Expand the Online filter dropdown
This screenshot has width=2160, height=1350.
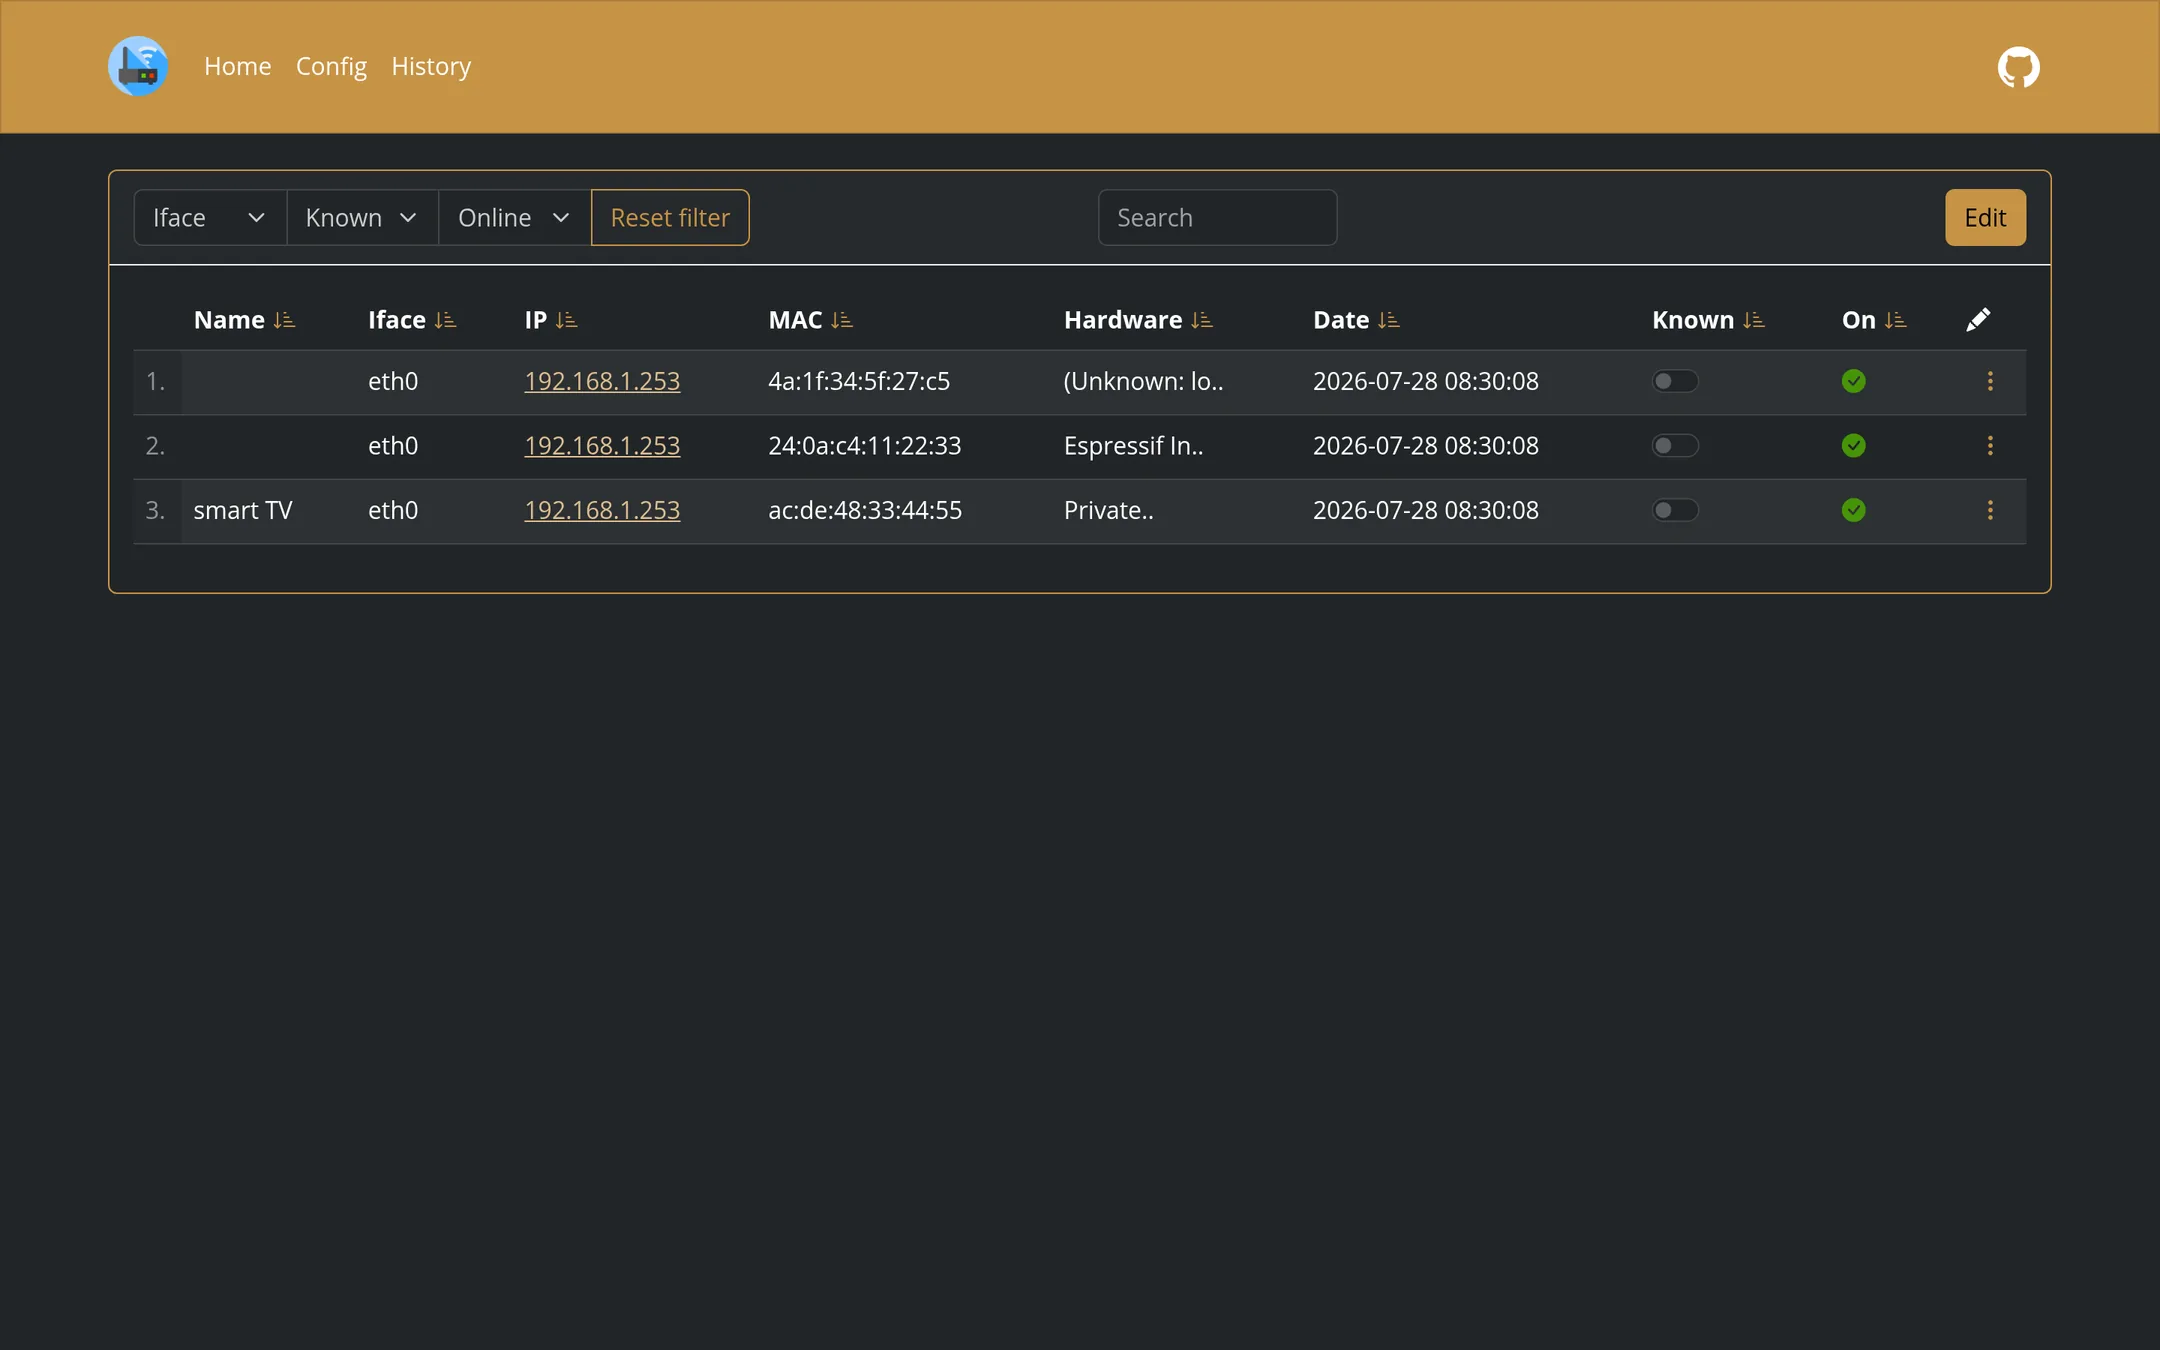[x=515, y=217]
